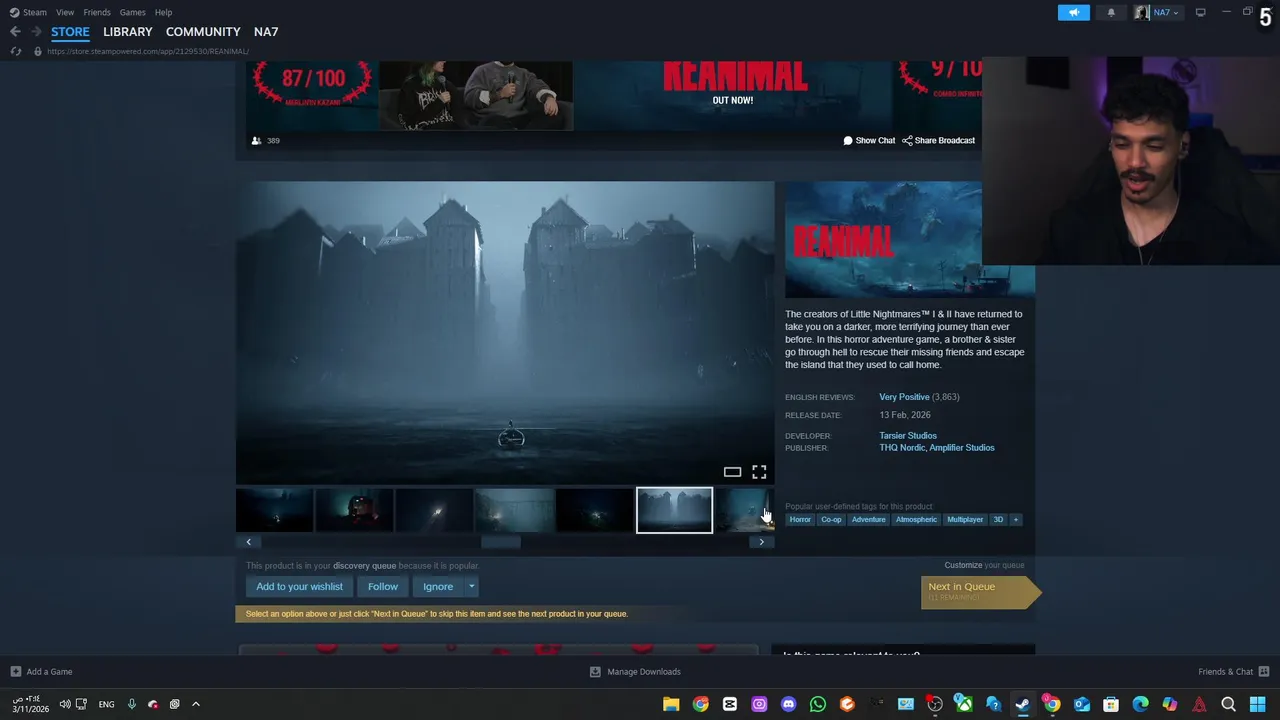This screenshot has height=720, width=1280.
Task: Open the NA7 account avatar
Action: 1141,12
